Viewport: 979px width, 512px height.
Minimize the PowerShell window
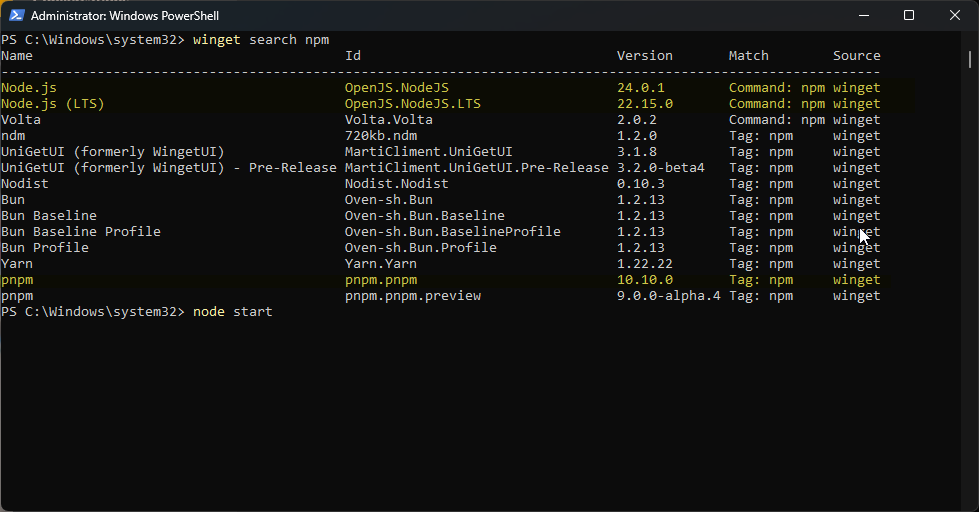(x=864, y=16)
